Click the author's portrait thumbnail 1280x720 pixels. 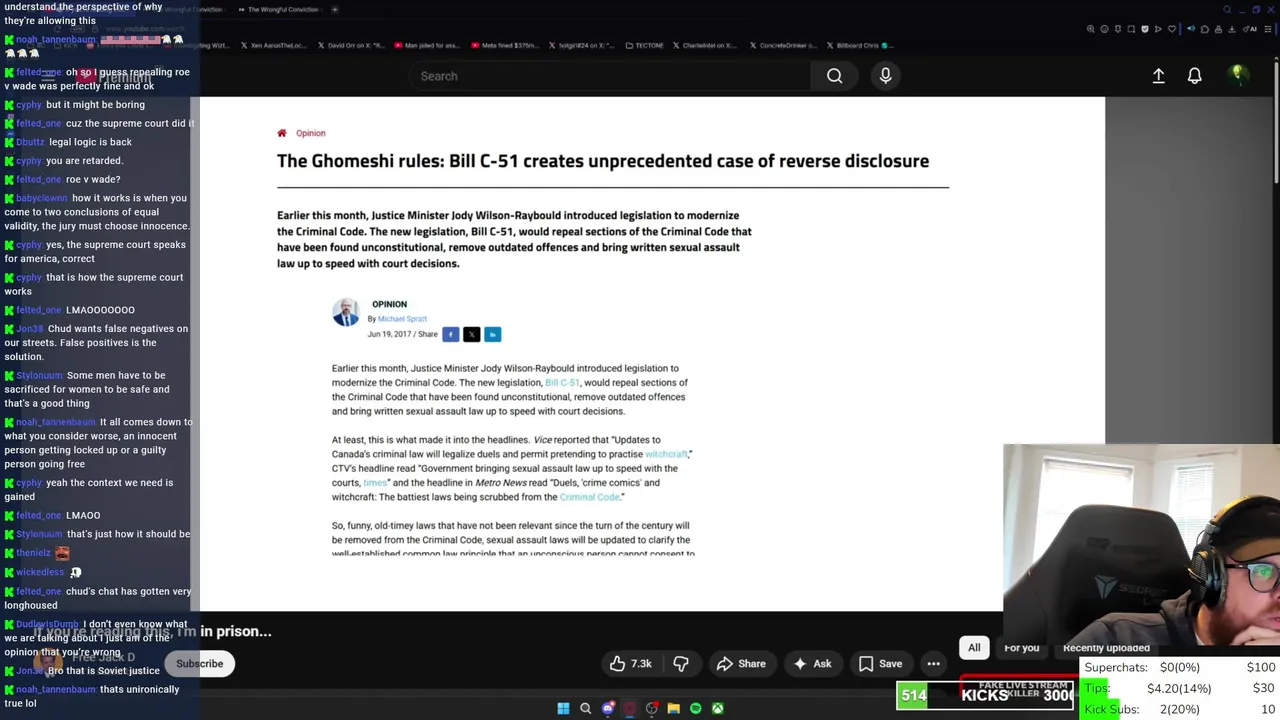(345, 312)
